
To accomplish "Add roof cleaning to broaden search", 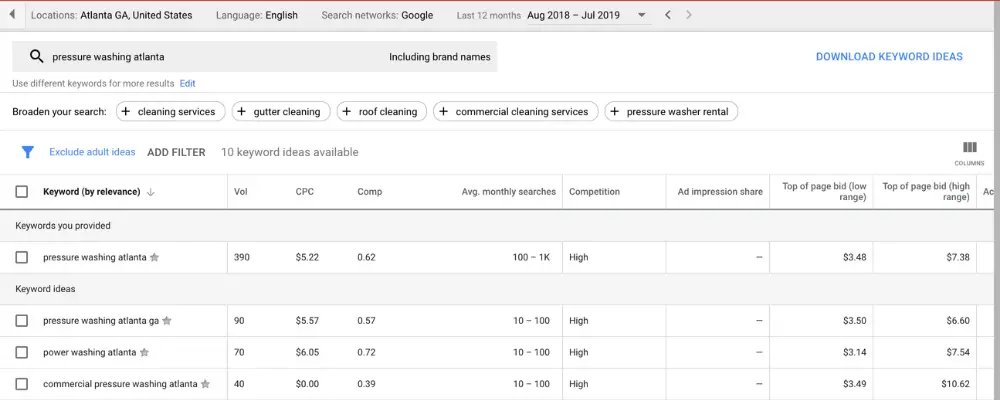I will (381, 112).
